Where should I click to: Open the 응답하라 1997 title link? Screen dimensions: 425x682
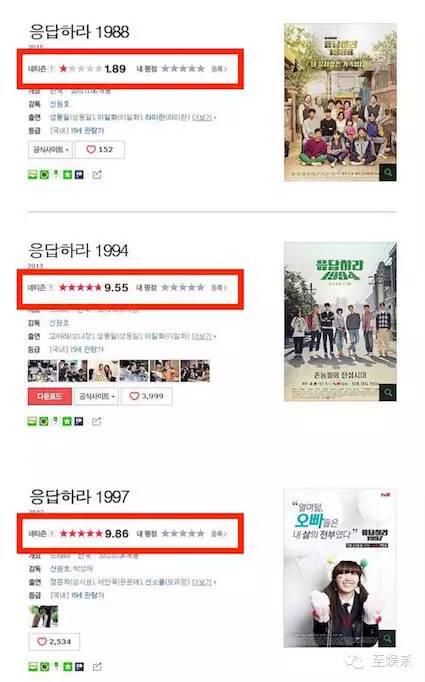(x=79, y=496)
